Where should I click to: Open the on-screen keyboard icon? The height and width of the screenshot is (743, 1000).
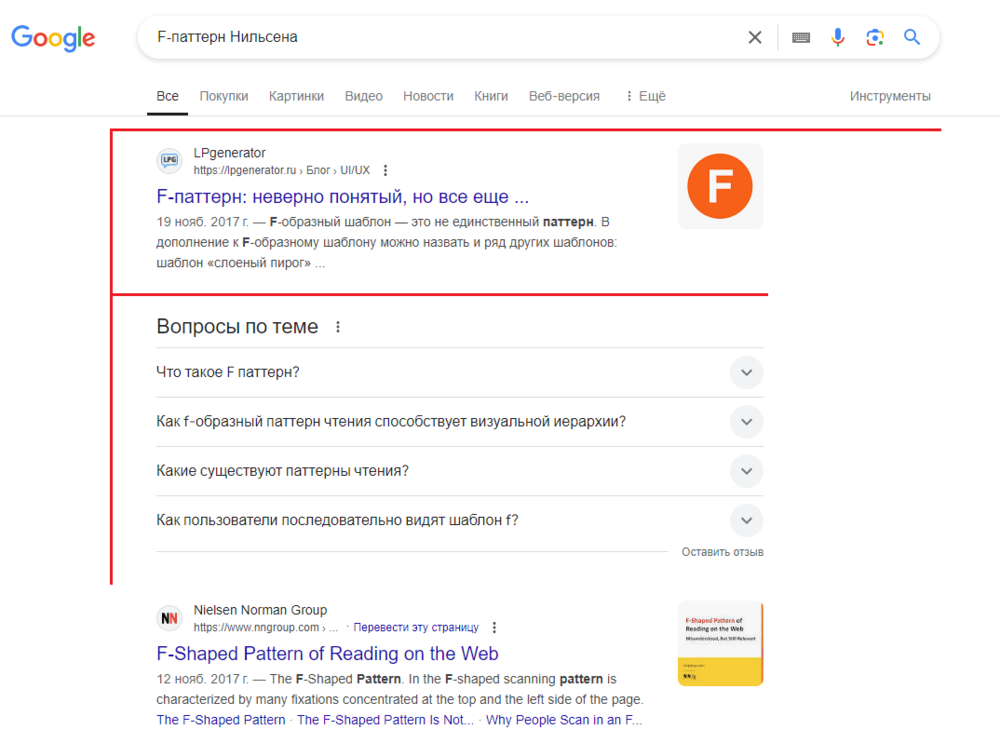[x=801, y=38]
